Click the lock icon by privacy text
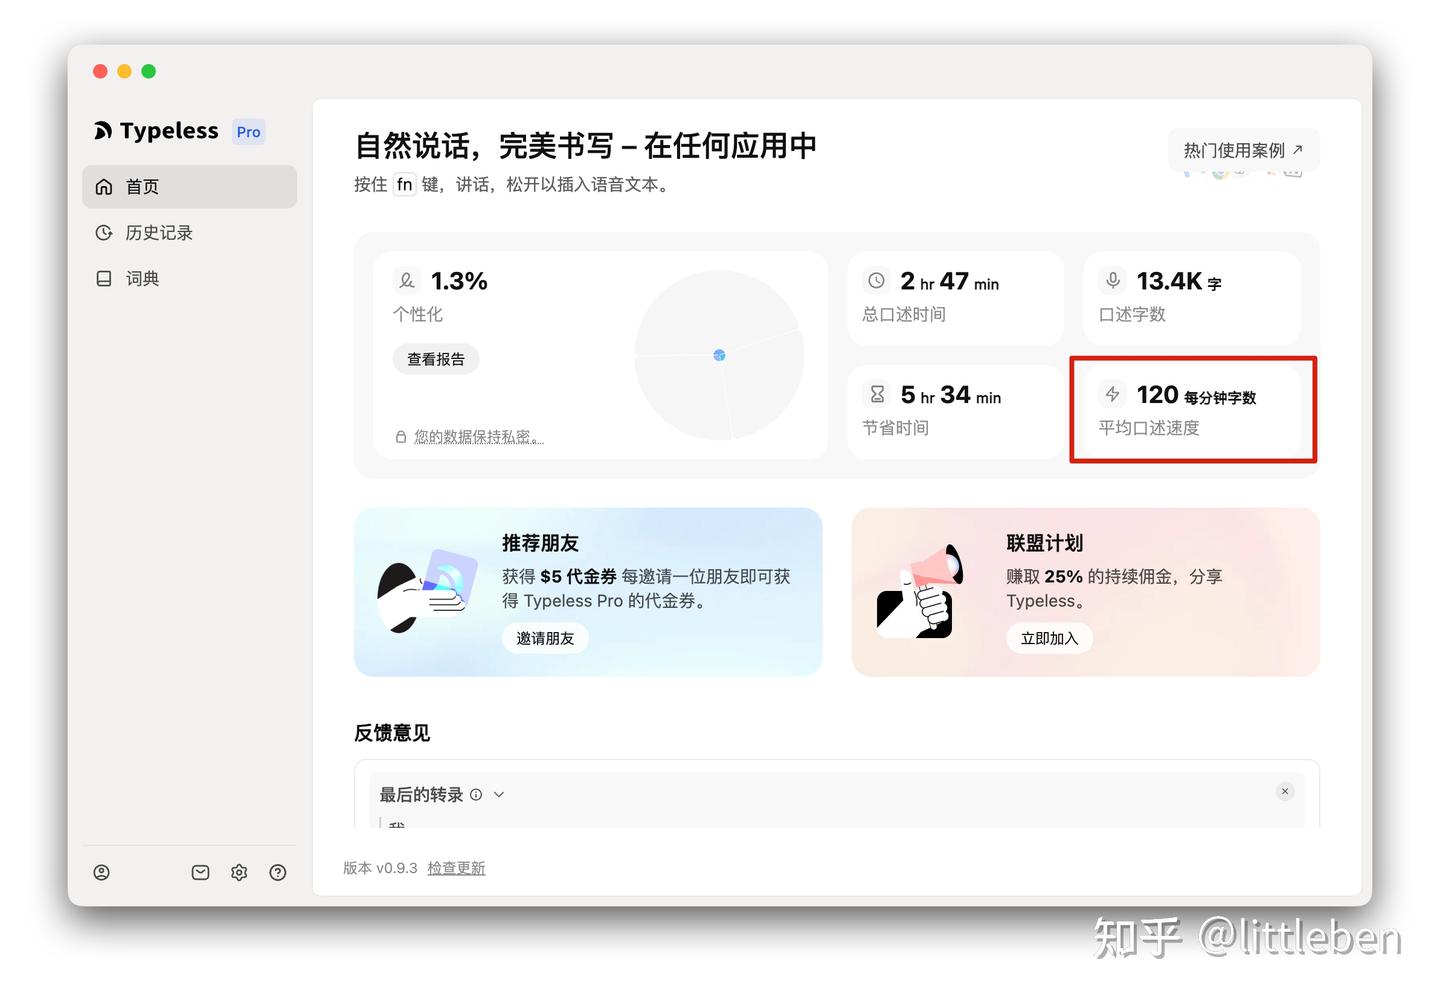Screen dimensions: 1440x997 (x=401, y=437)
